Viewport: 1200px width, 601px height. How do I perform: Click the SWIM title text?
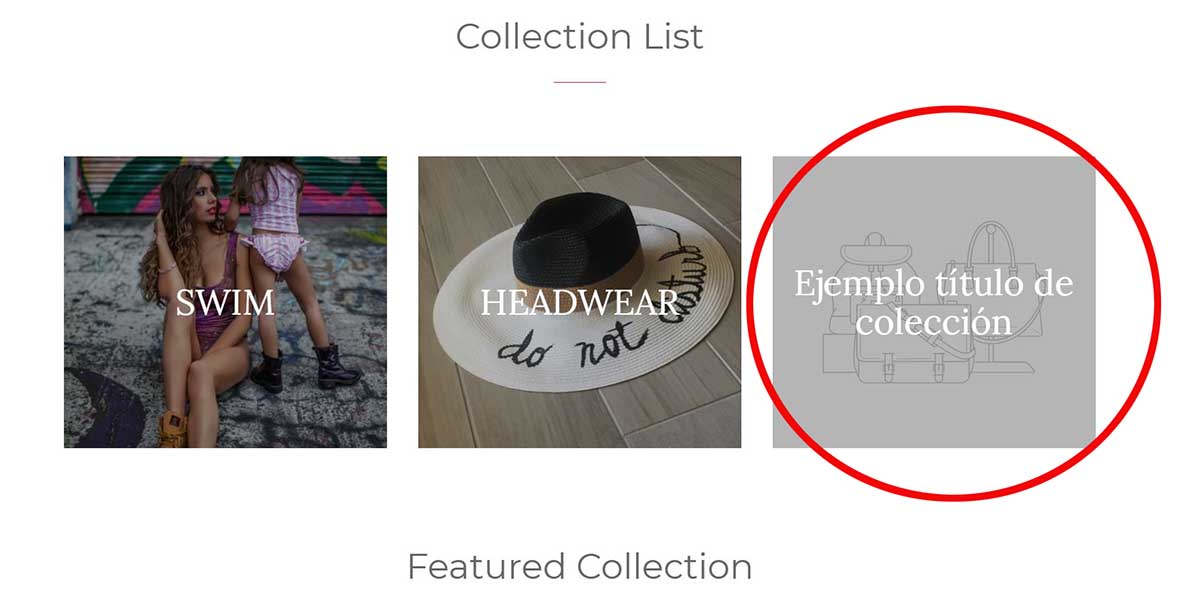(225, 302)
